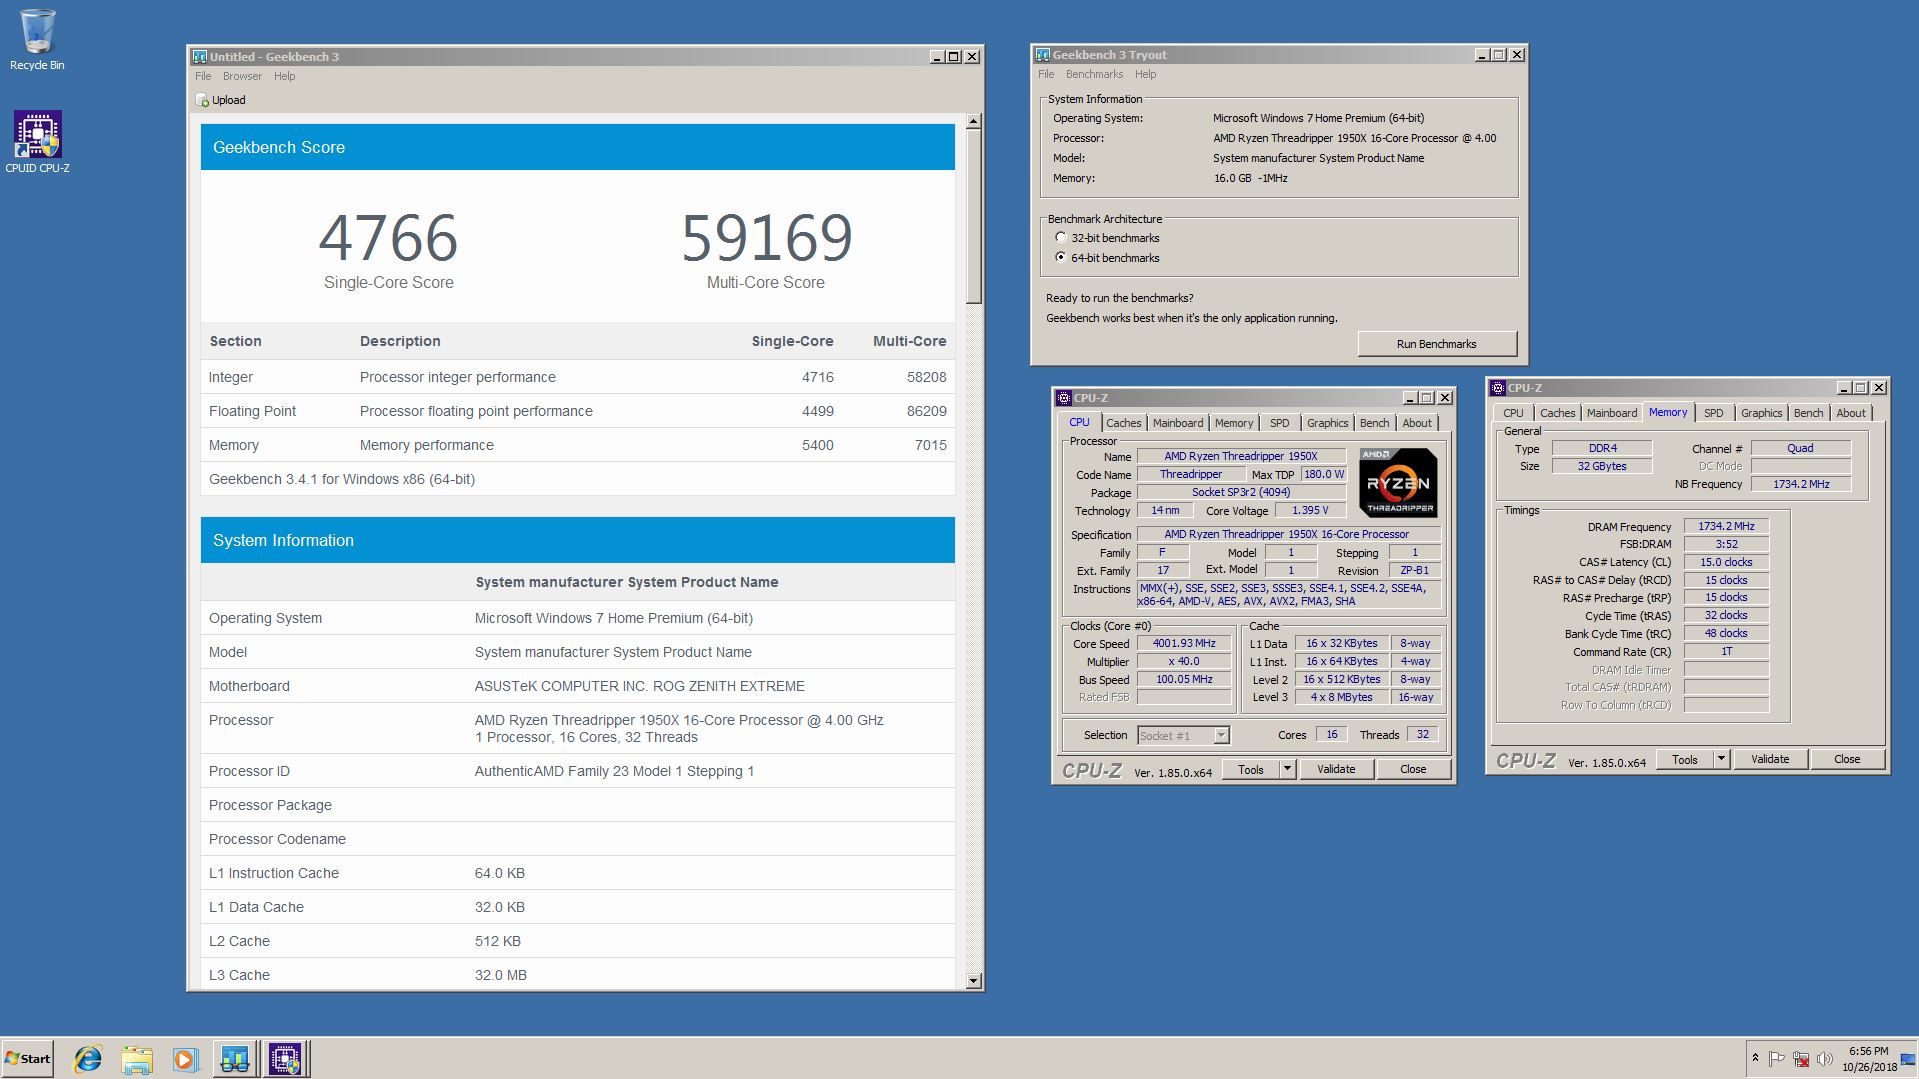
Task: Click Validate in Memory-tab CPU-Z window
Action: 1770,759
